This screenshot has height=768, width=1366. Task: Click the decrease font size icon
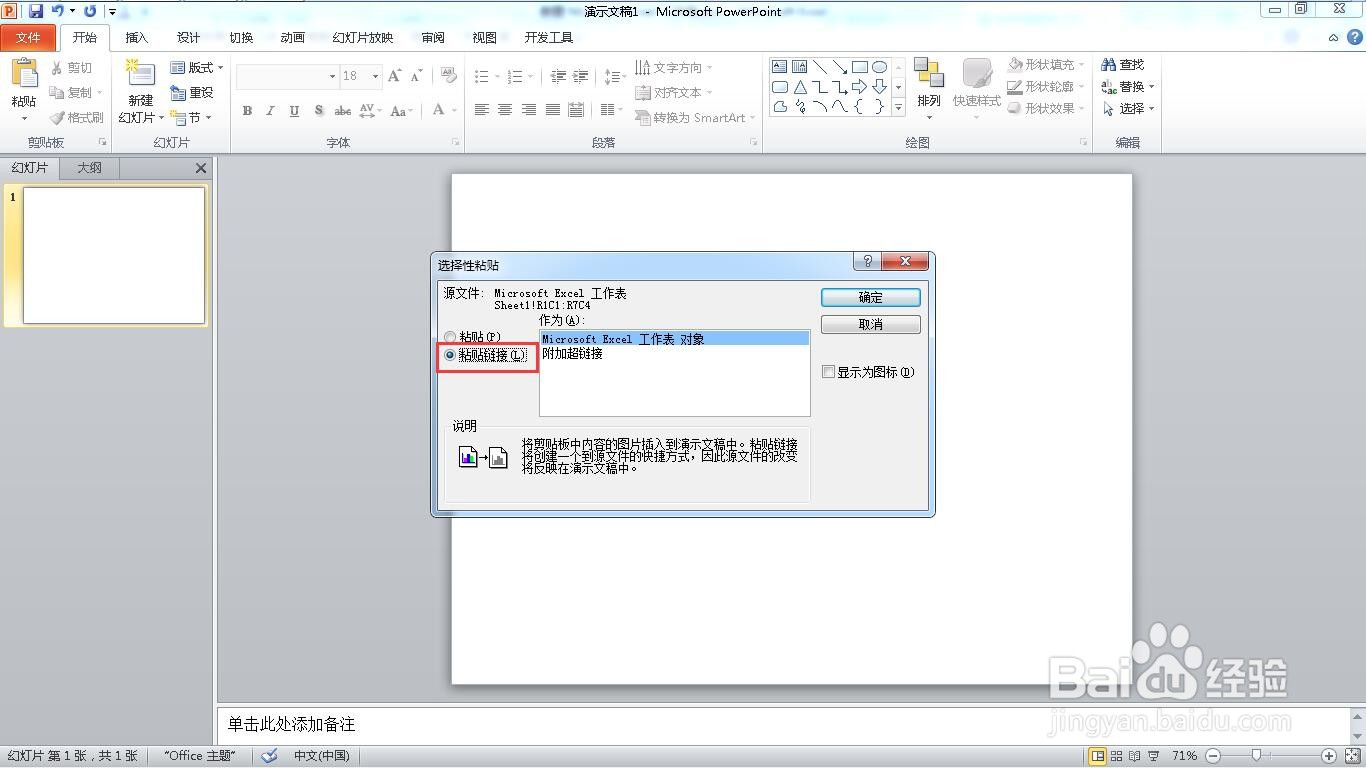pos(414,76)
